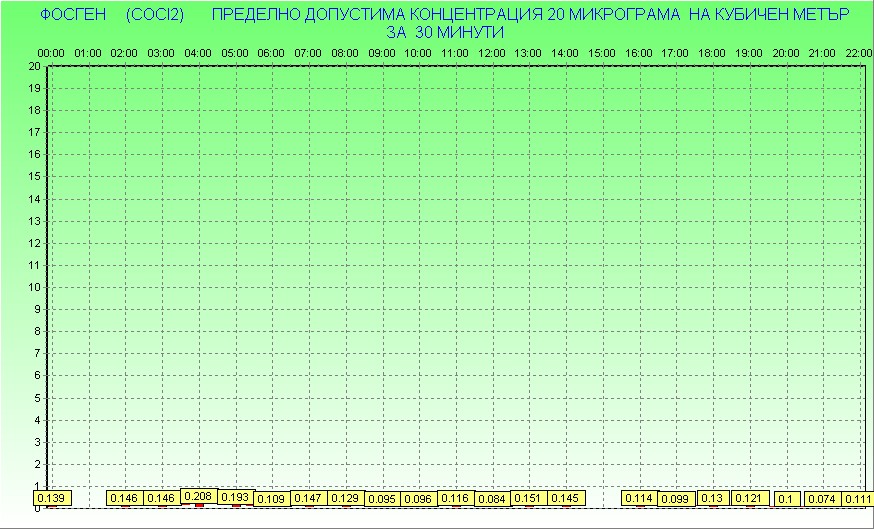Viewport: 874px width, 529px height.
Task: Click the ЗА 30 МИНУТИ subtitle text
Action: [445, 32]
